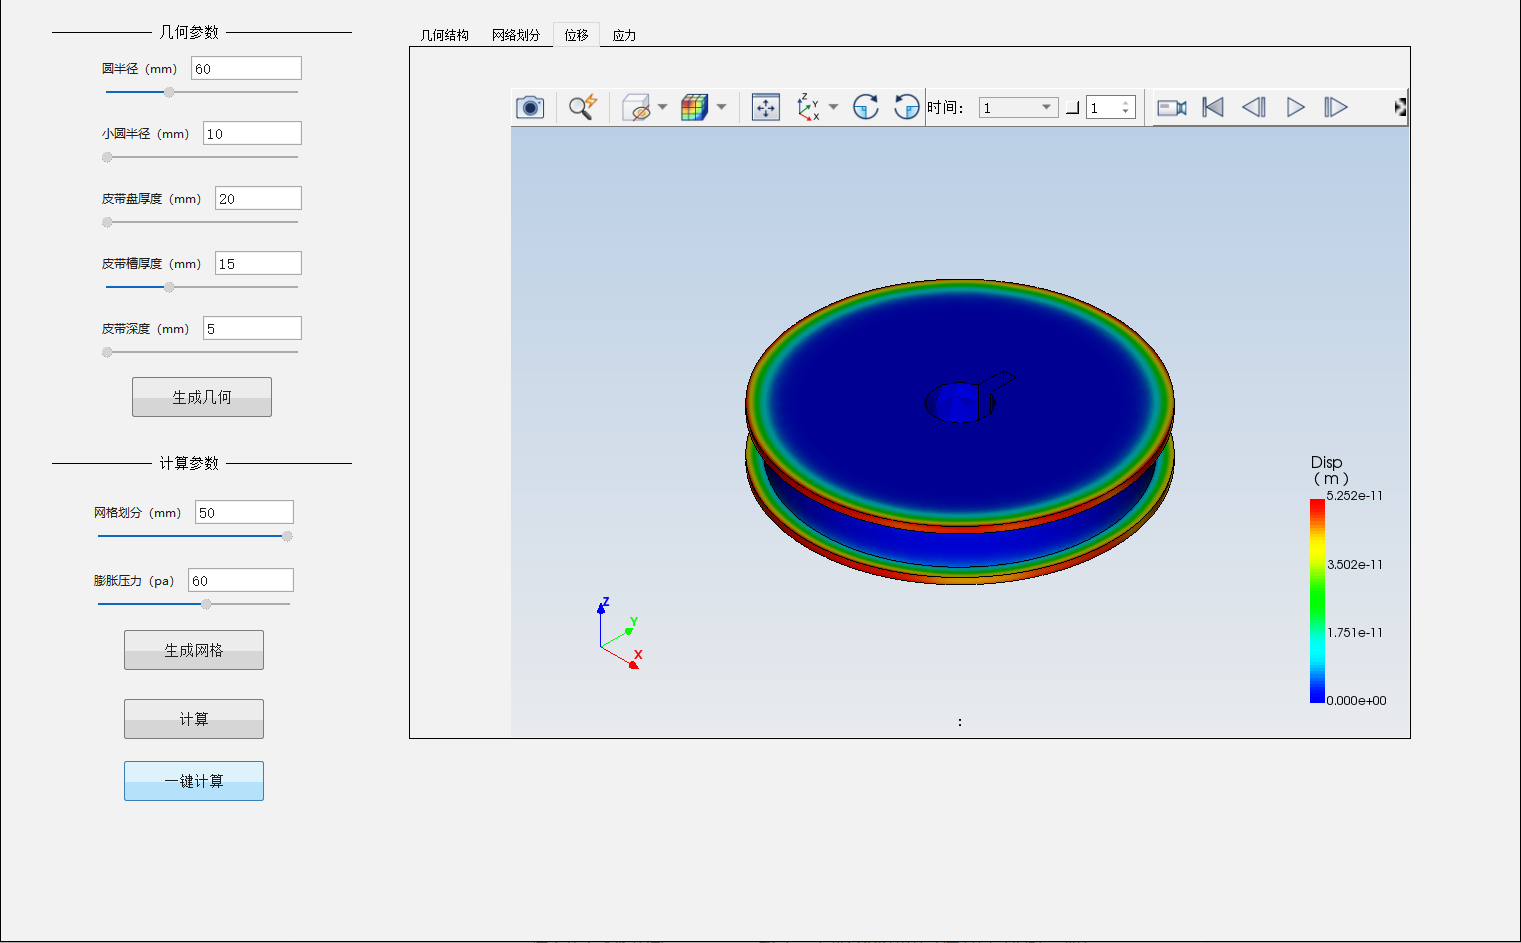Click the 1.751e-11 legend value
1521x943 pixels.
(x=1355, y=632)
